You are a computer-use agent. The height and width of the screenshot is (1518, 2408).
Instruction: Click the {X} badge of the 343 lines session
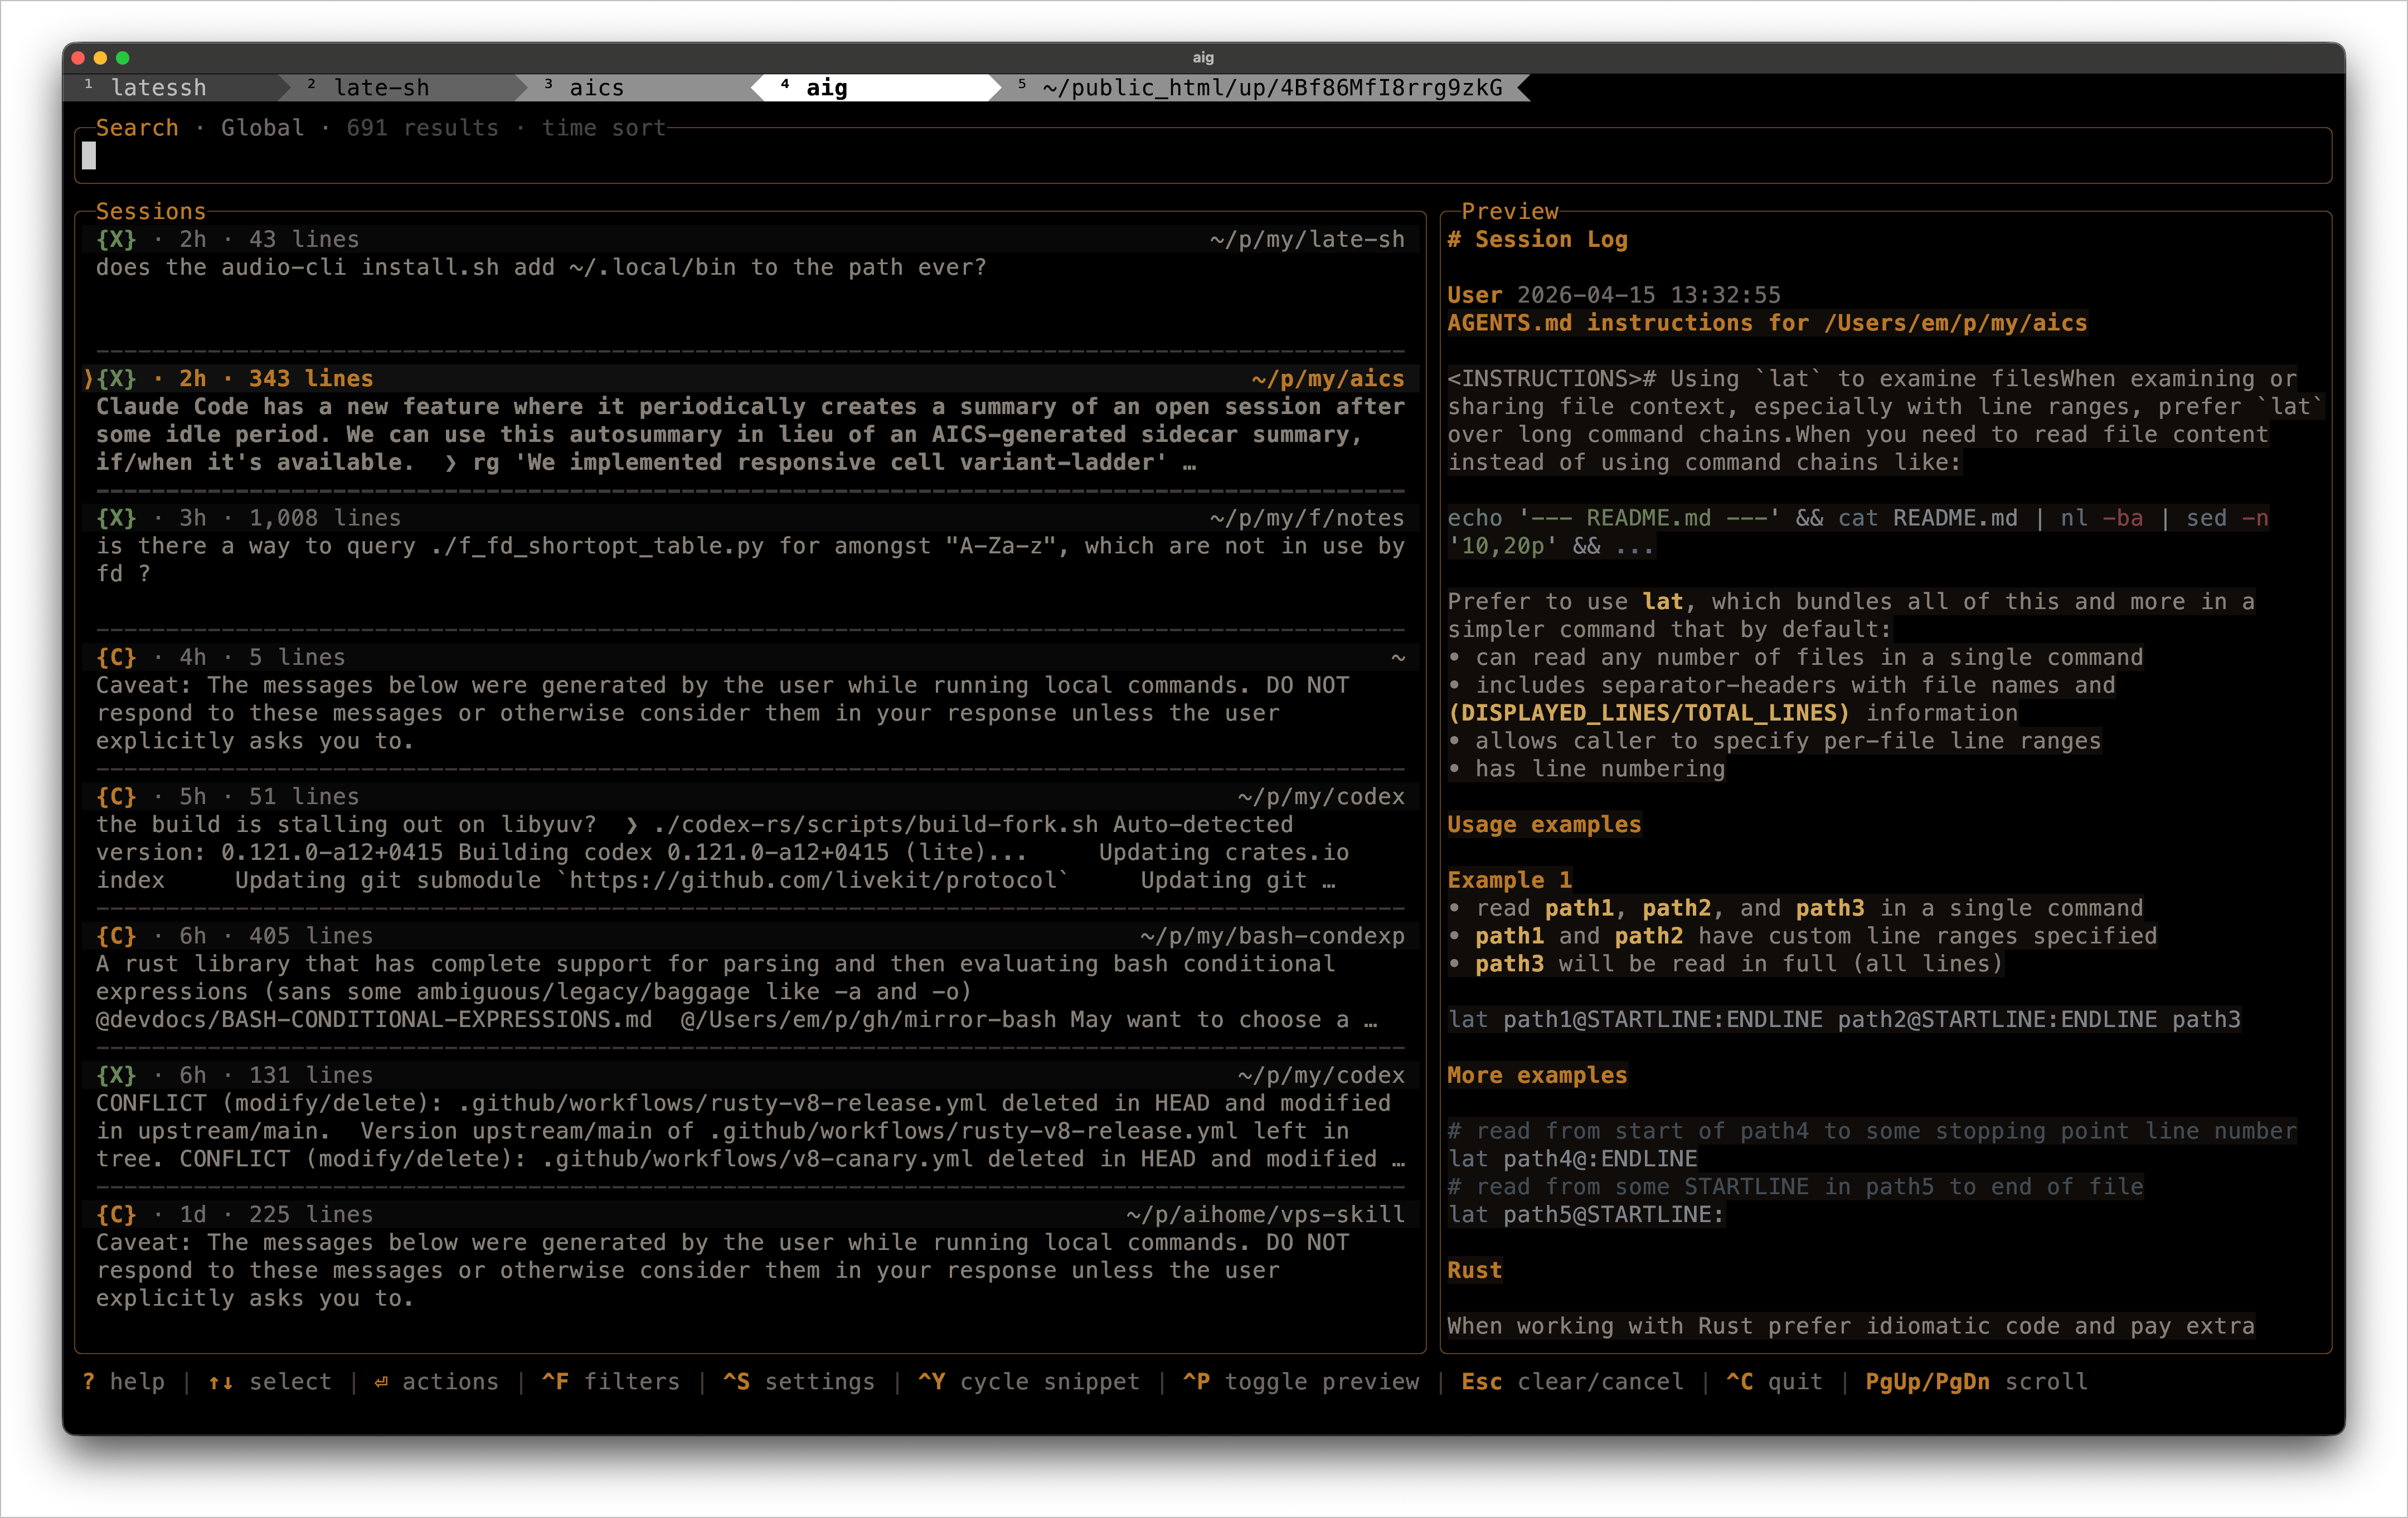point(116,378)
